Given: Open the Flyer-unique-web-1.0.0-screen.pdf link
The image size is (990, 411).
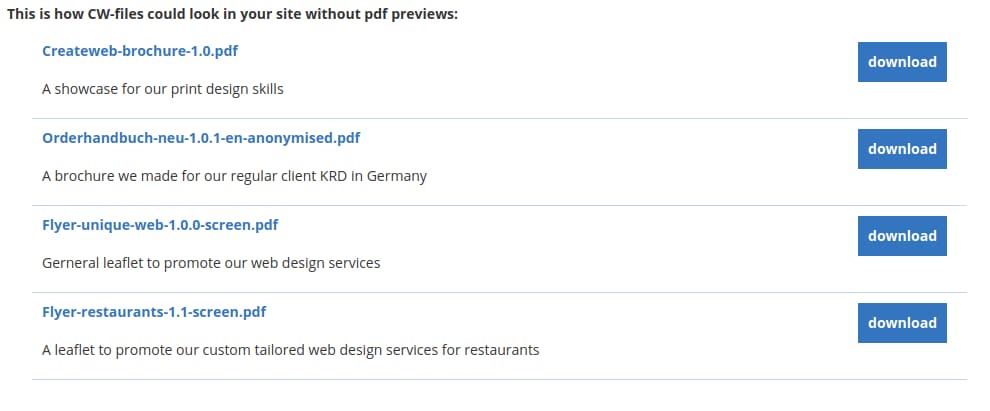Looking at the screenshot, I should pyautogui.click(x=160, y=225).
